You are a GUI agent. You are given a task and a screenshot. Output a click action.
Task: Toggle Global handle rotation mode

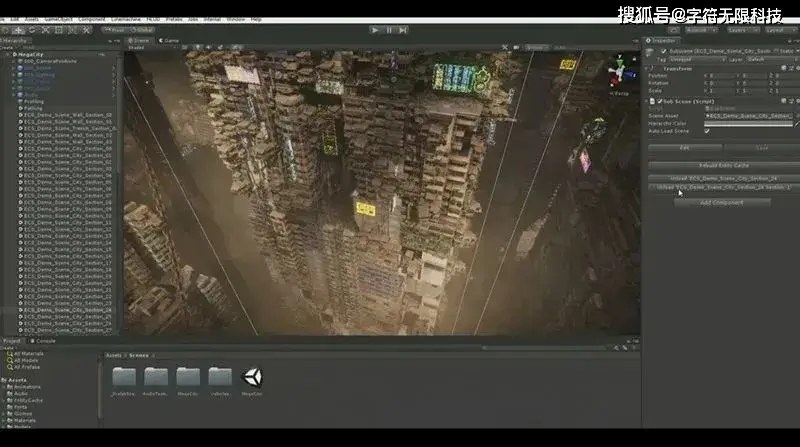[141, 30]
